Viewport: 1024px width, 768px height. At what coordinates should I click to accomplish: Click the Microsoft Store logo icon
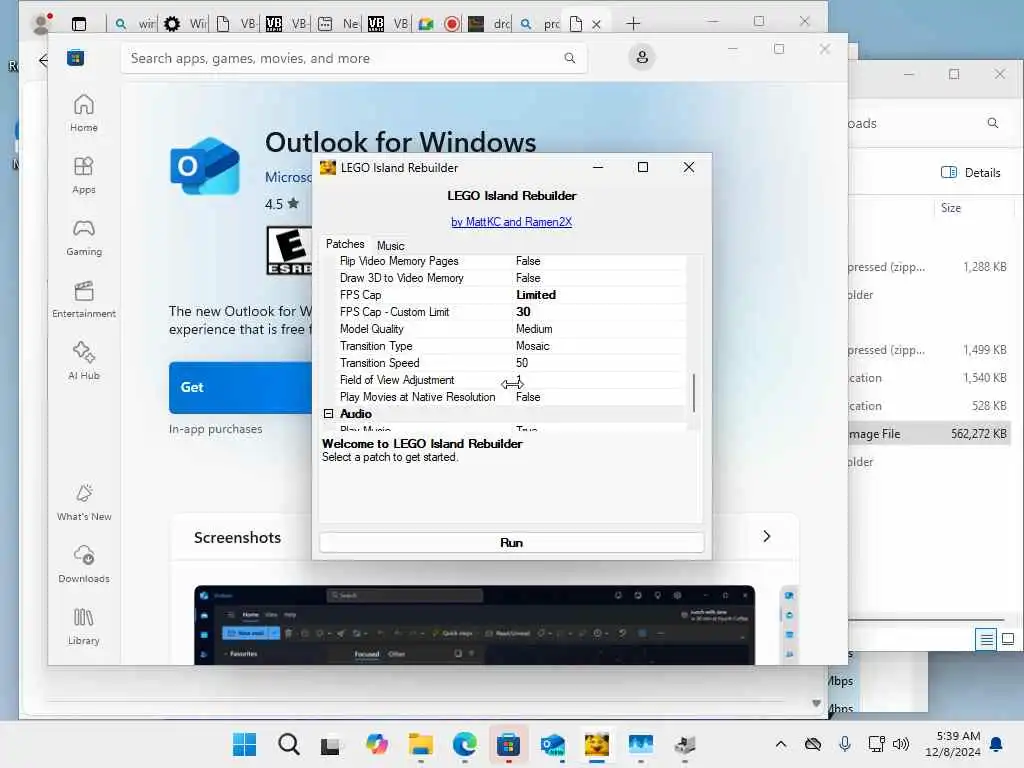pos(76,58)
